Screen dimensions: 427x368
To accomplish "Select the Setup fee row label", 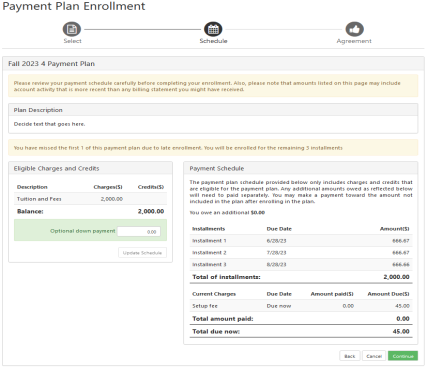I will (205, 306).
